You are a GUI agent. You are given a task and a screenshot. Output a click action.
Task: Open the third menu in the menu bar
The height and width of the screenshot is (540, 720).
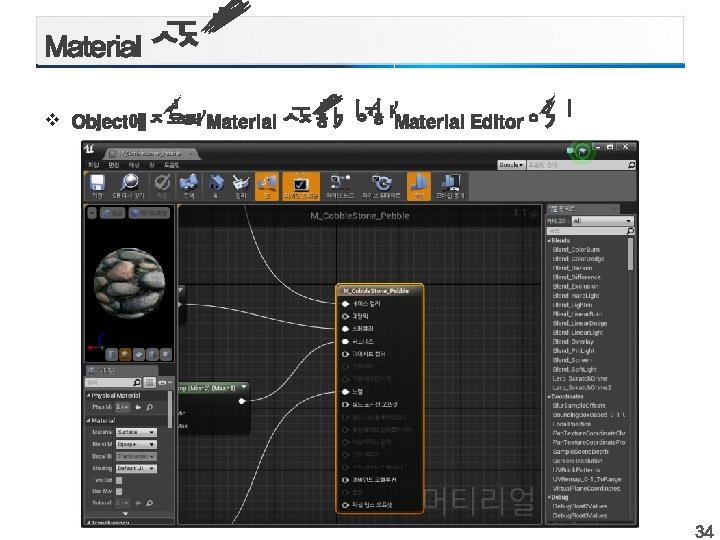click(x=134, y=165)
